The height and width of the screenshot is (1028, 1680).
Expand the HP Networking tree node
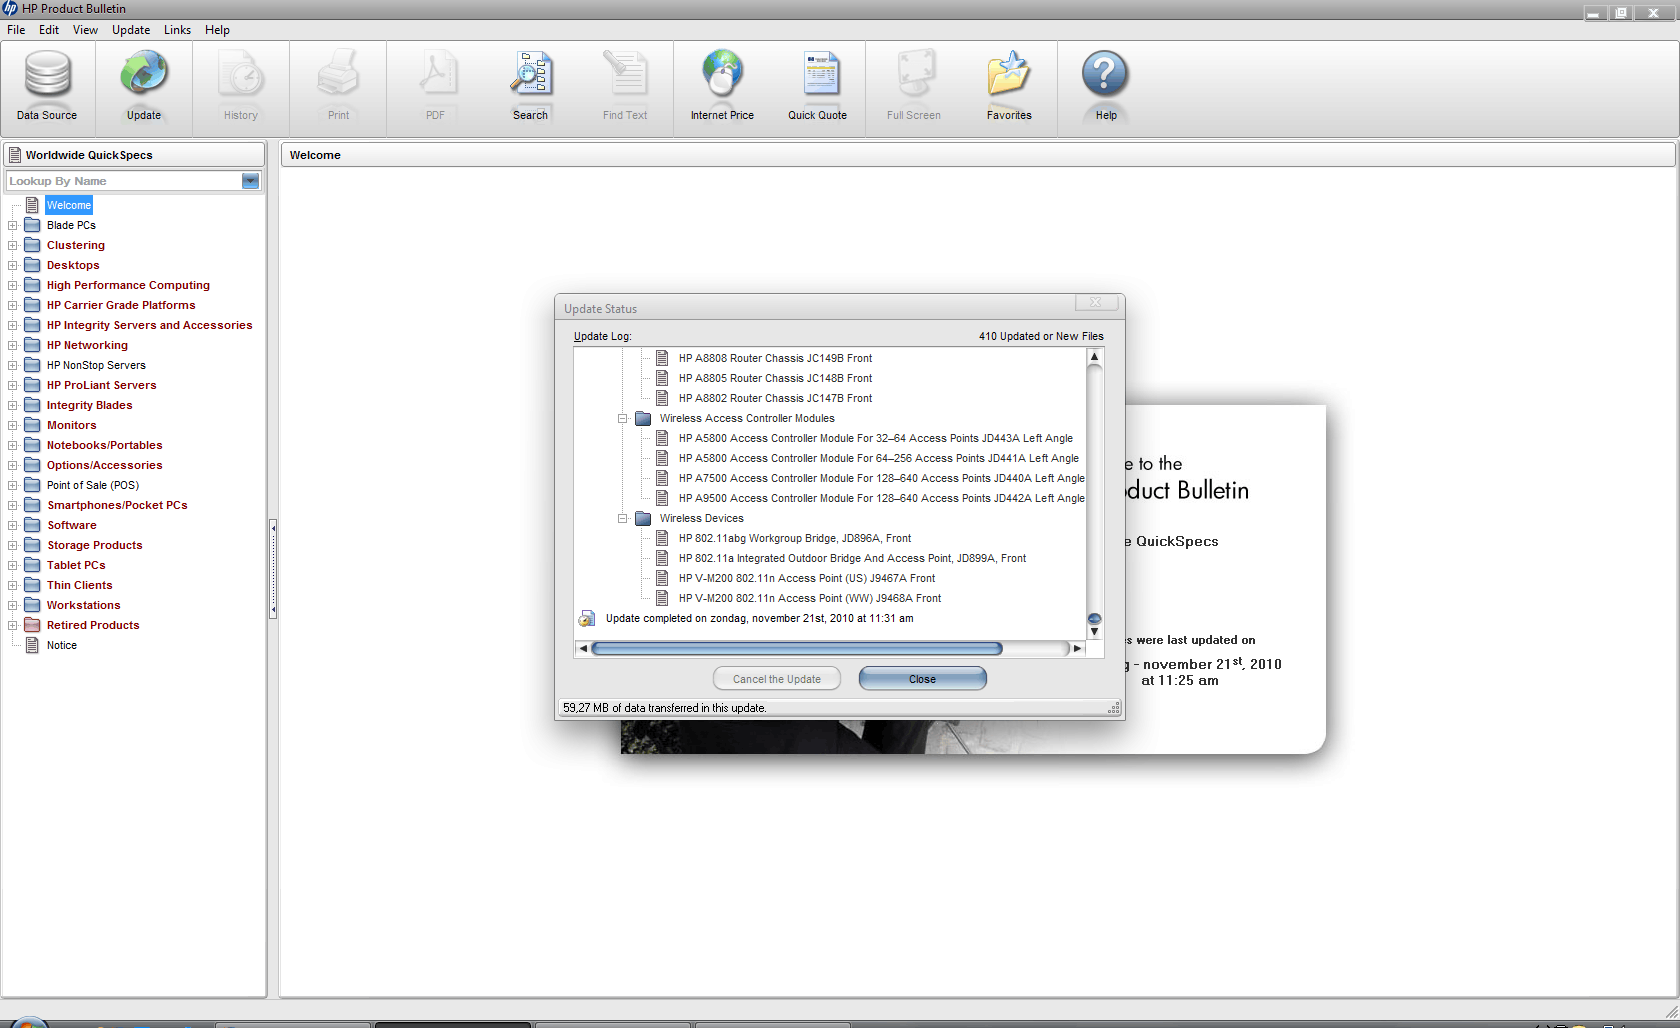pyautogui.click(x=12, y=345)
